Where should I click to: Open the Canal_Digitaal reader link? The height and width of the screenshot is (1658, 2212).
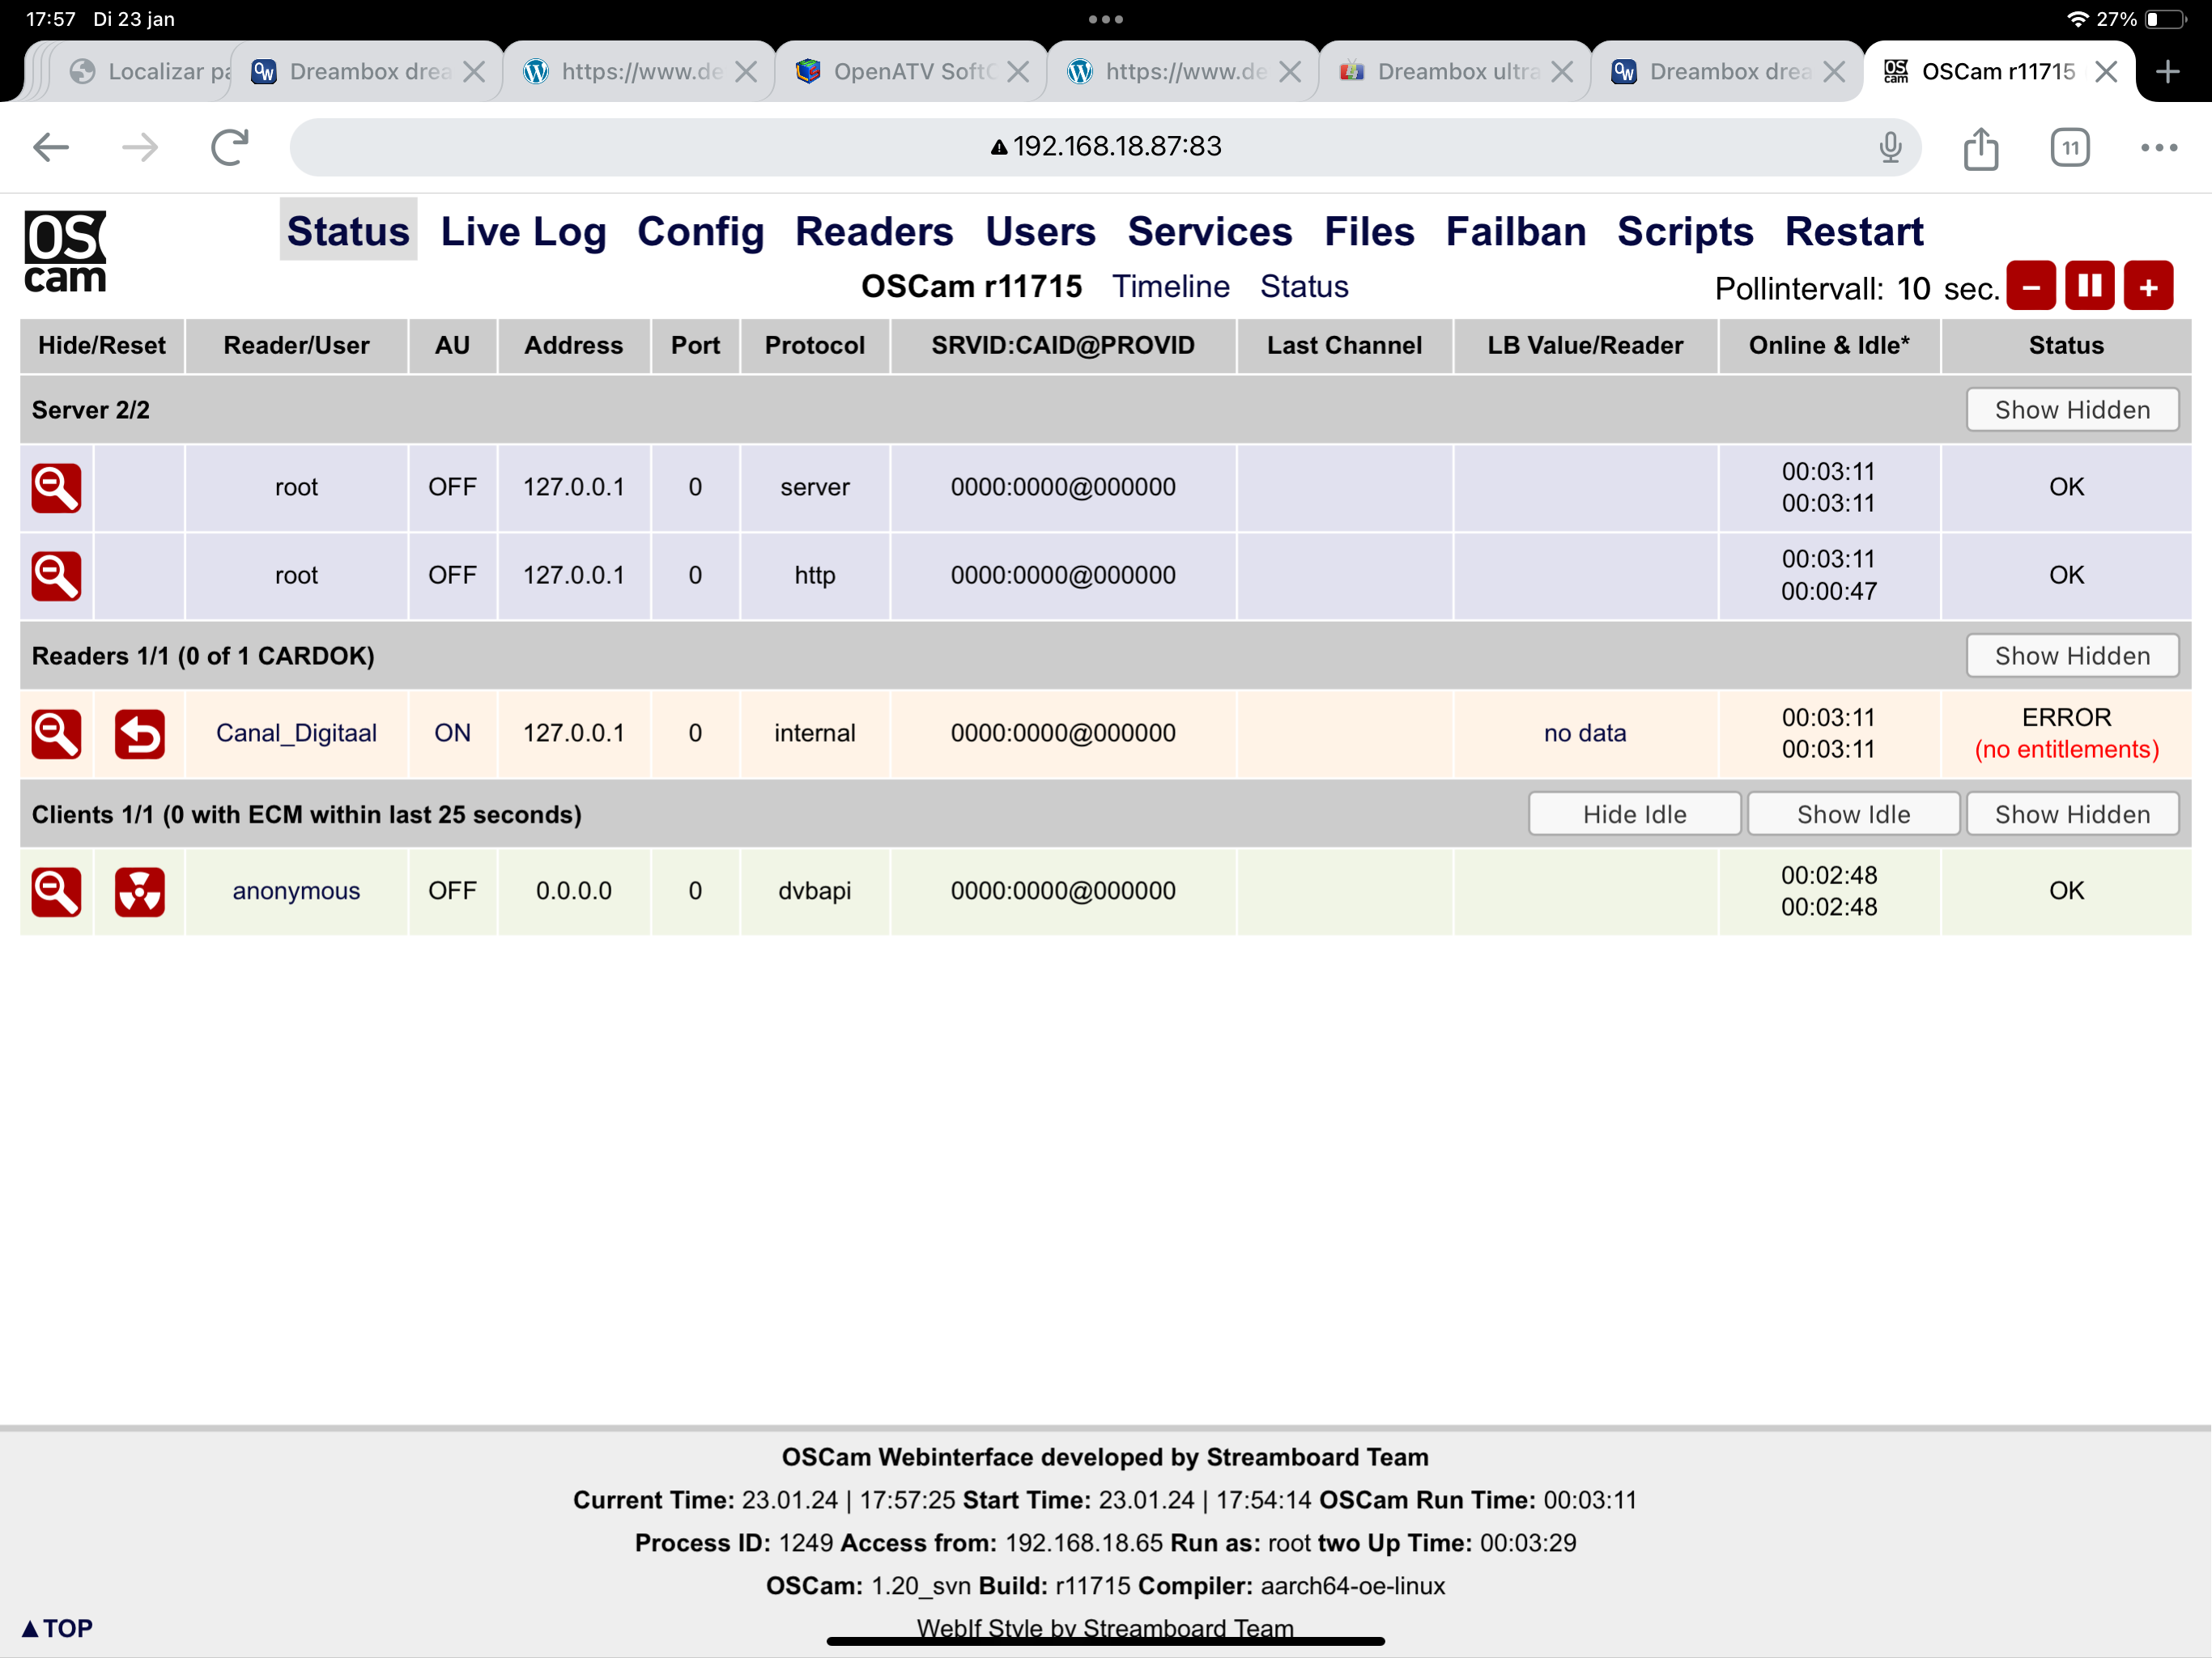click(296, 733)
